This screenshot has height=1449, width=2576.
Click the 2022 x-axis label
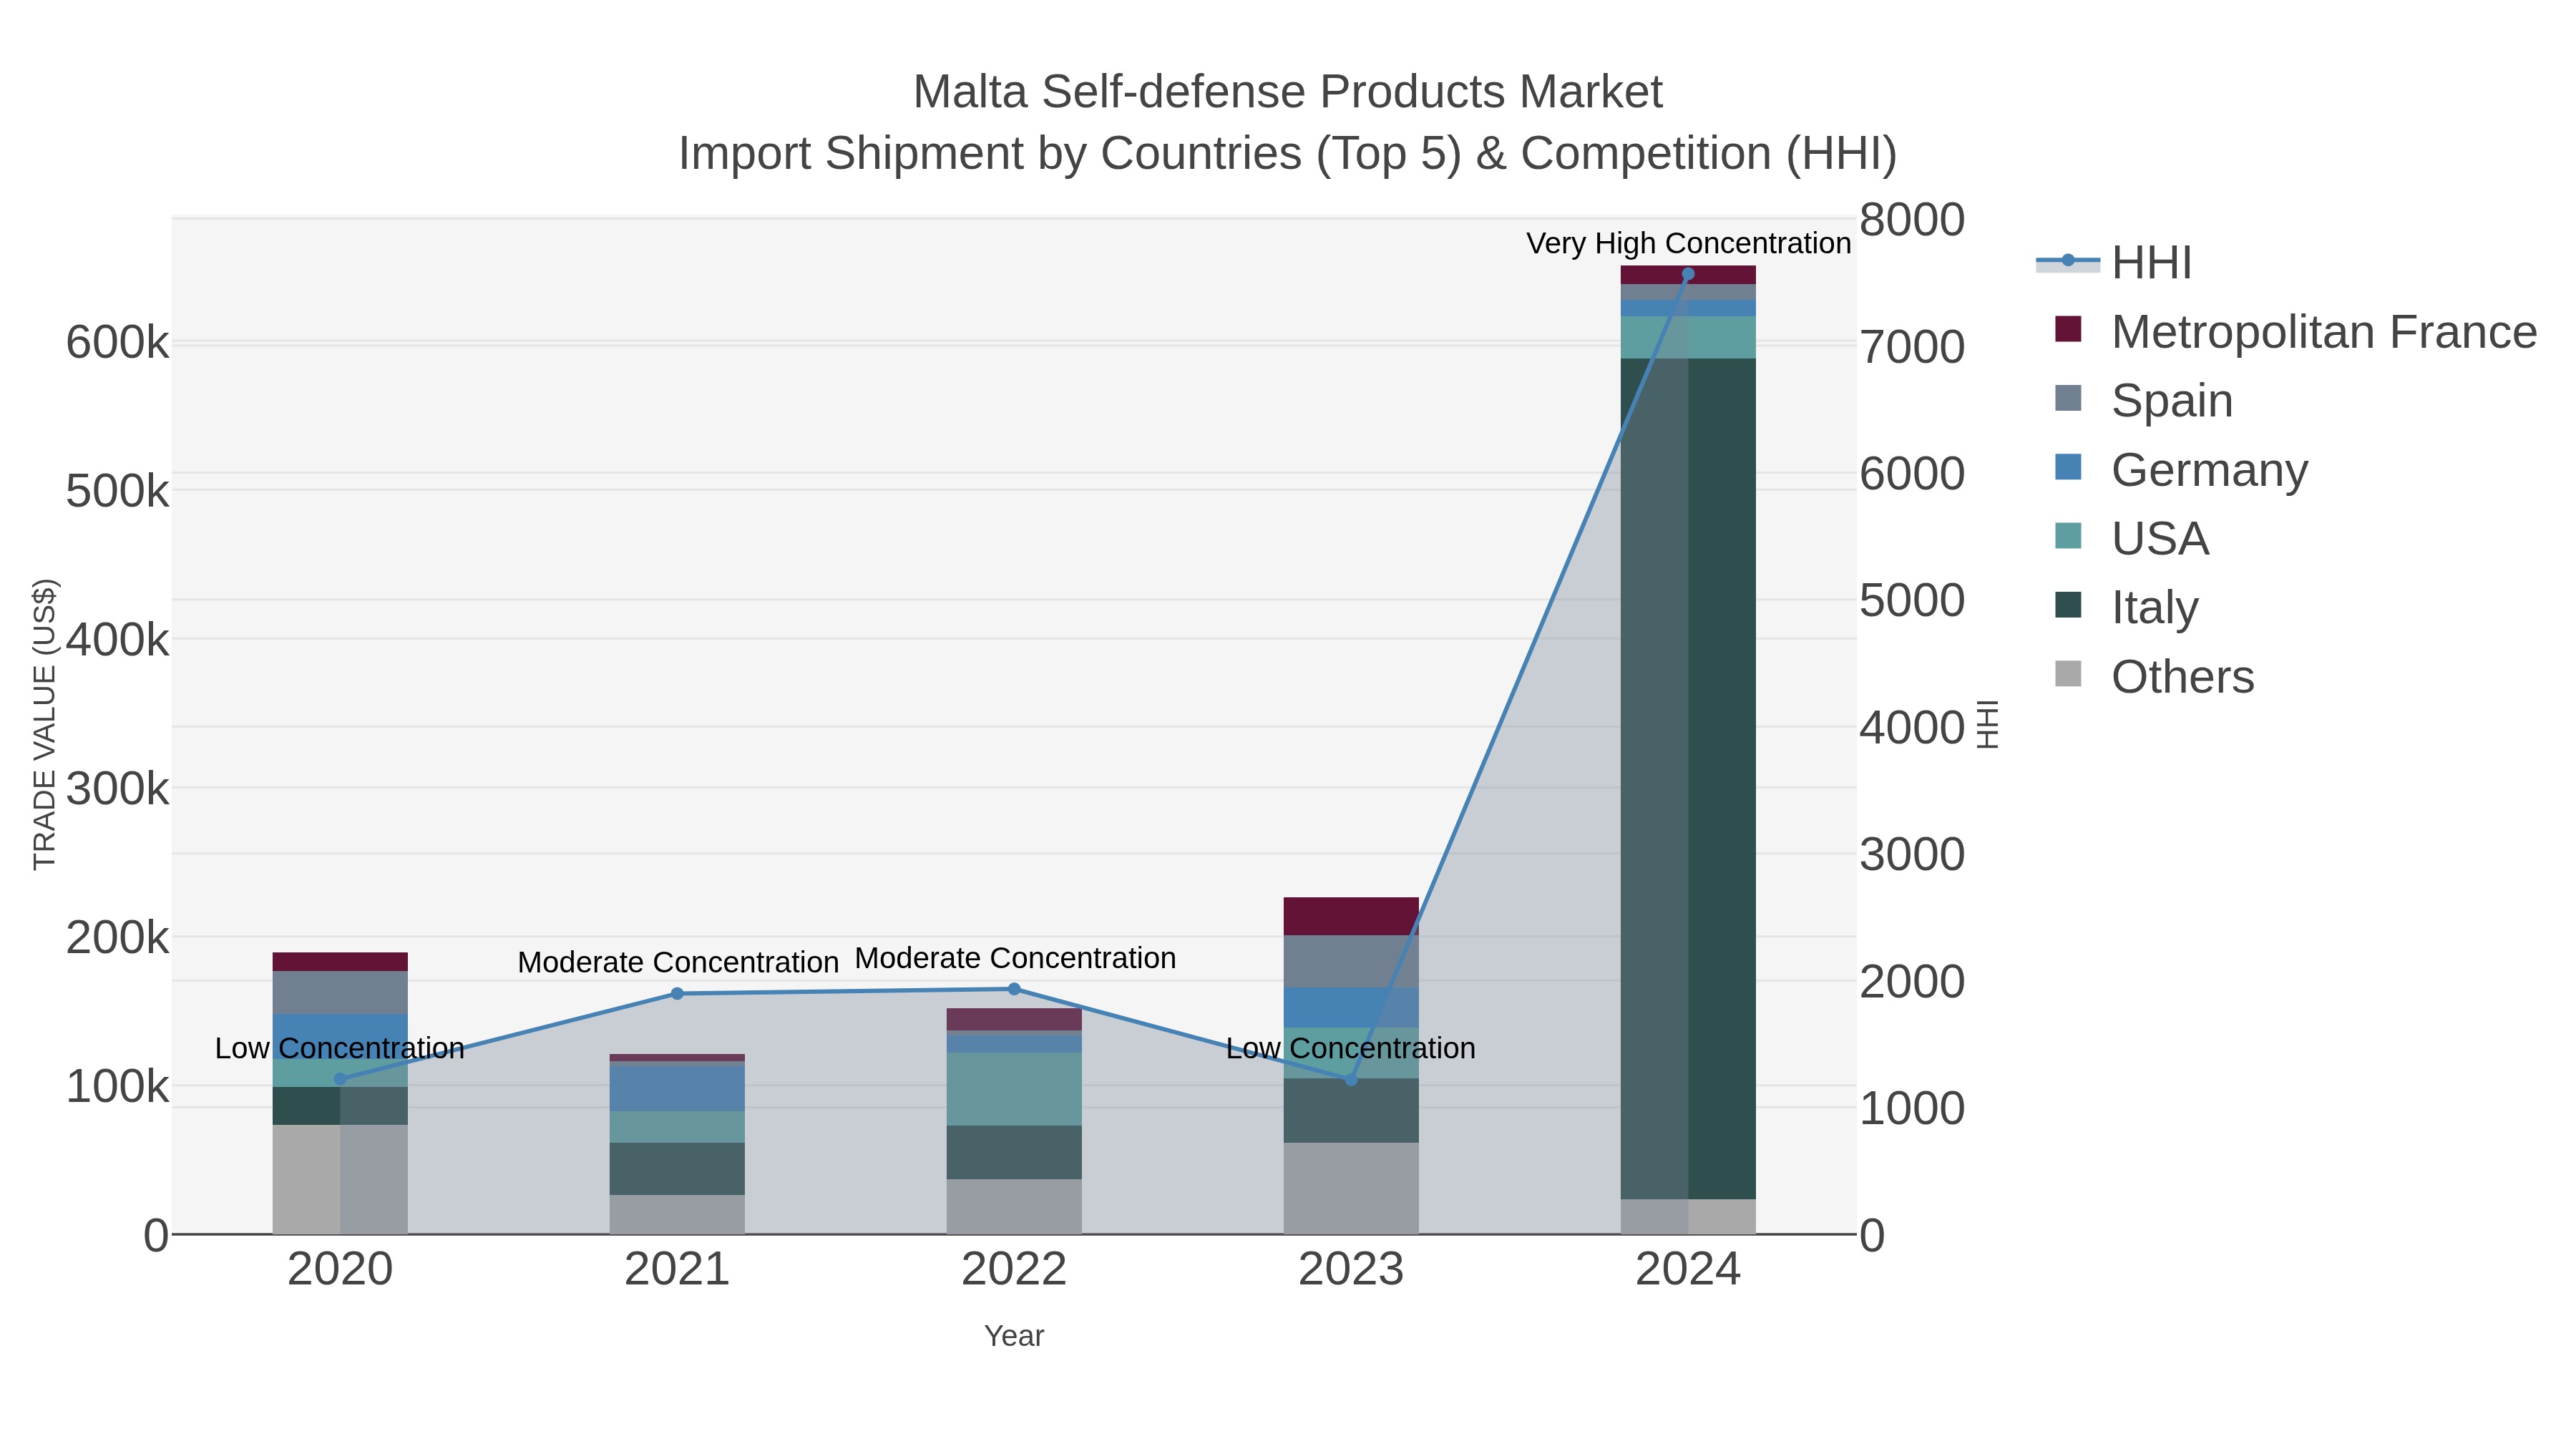pyautogui.click(x=1014, y=1270)
